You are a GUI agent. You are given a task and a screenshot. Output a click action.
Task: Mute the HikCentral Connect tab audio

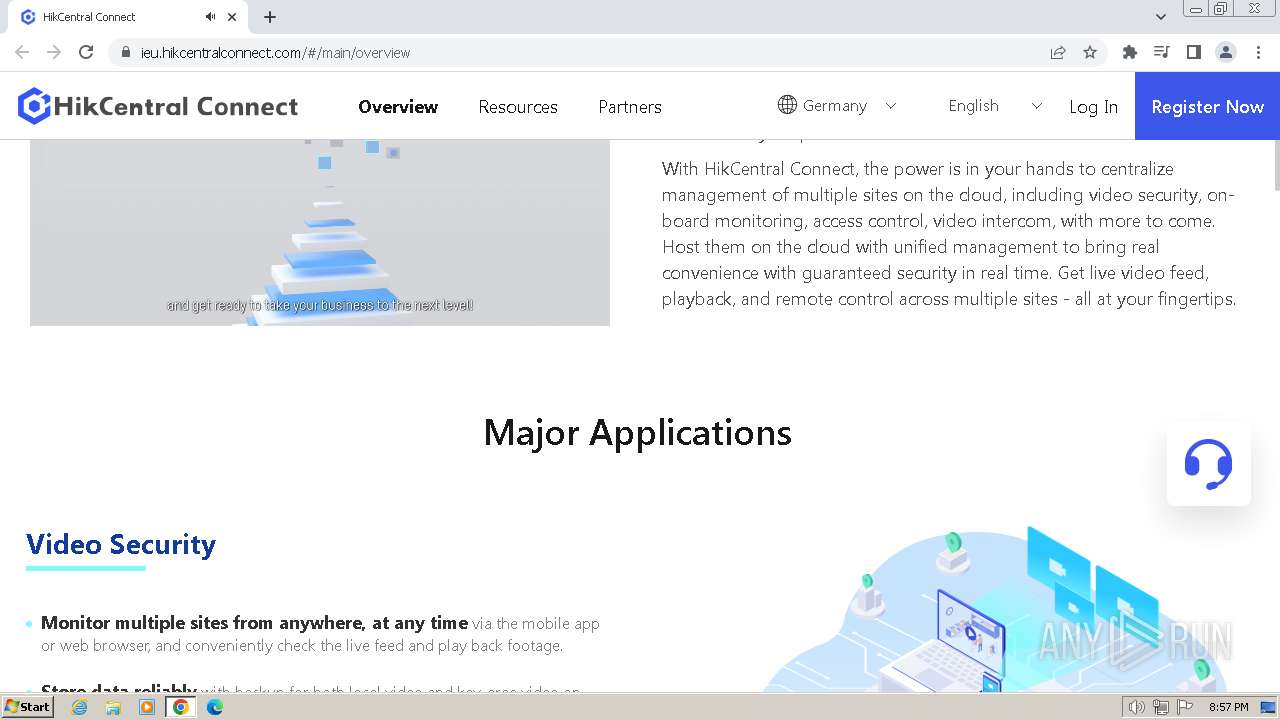(210, 17)
